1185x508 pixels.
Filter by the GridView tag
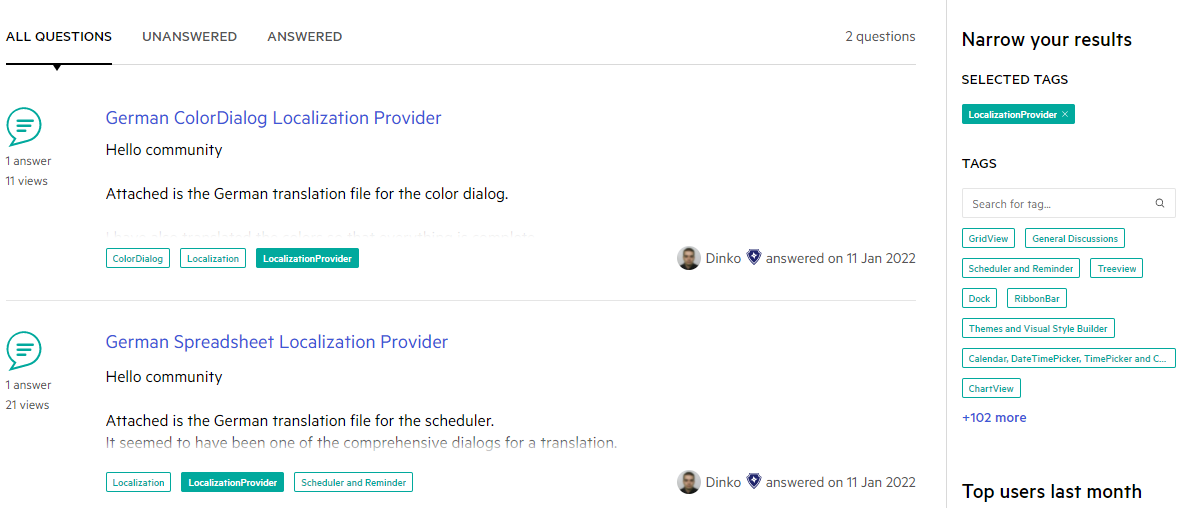click(x=989, y=239)
